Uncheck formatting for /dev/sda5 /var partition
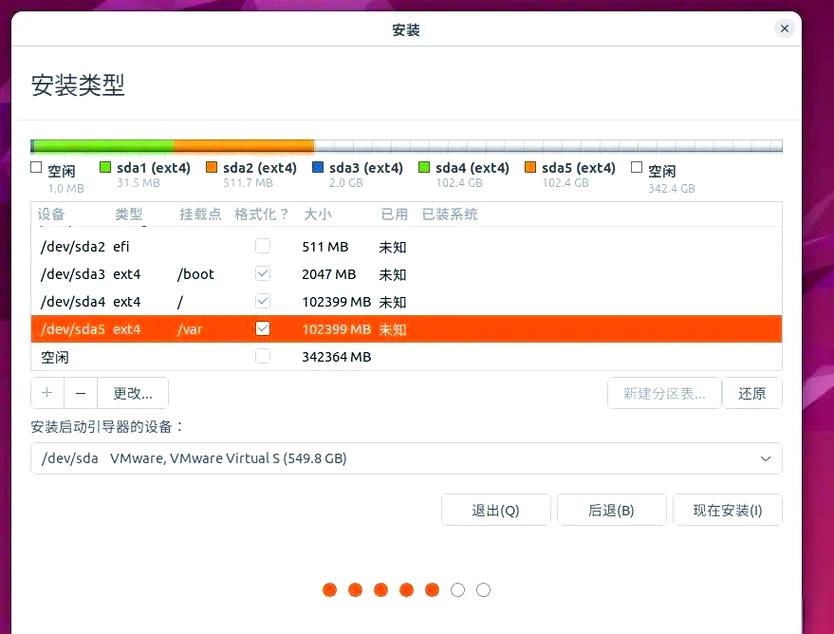The image size is (834, 634). point(263,328)
